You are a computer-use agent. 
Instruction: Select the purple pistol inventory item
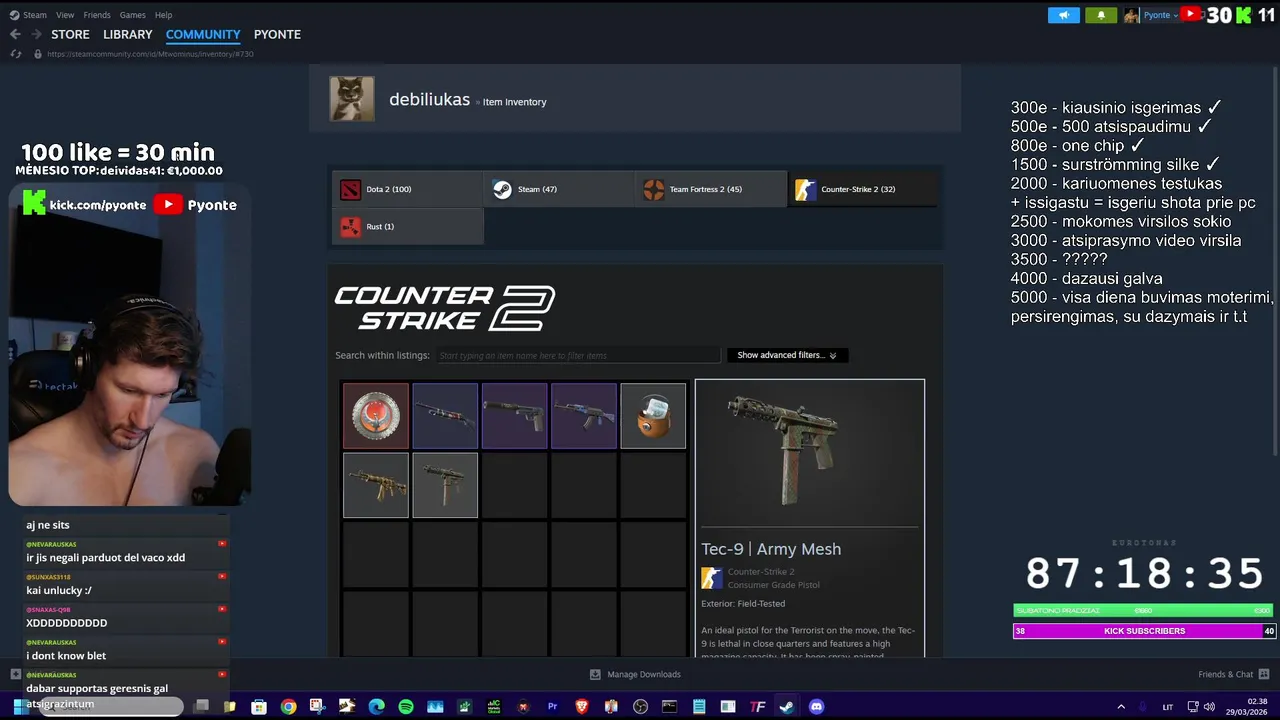[x=514, y=416]
